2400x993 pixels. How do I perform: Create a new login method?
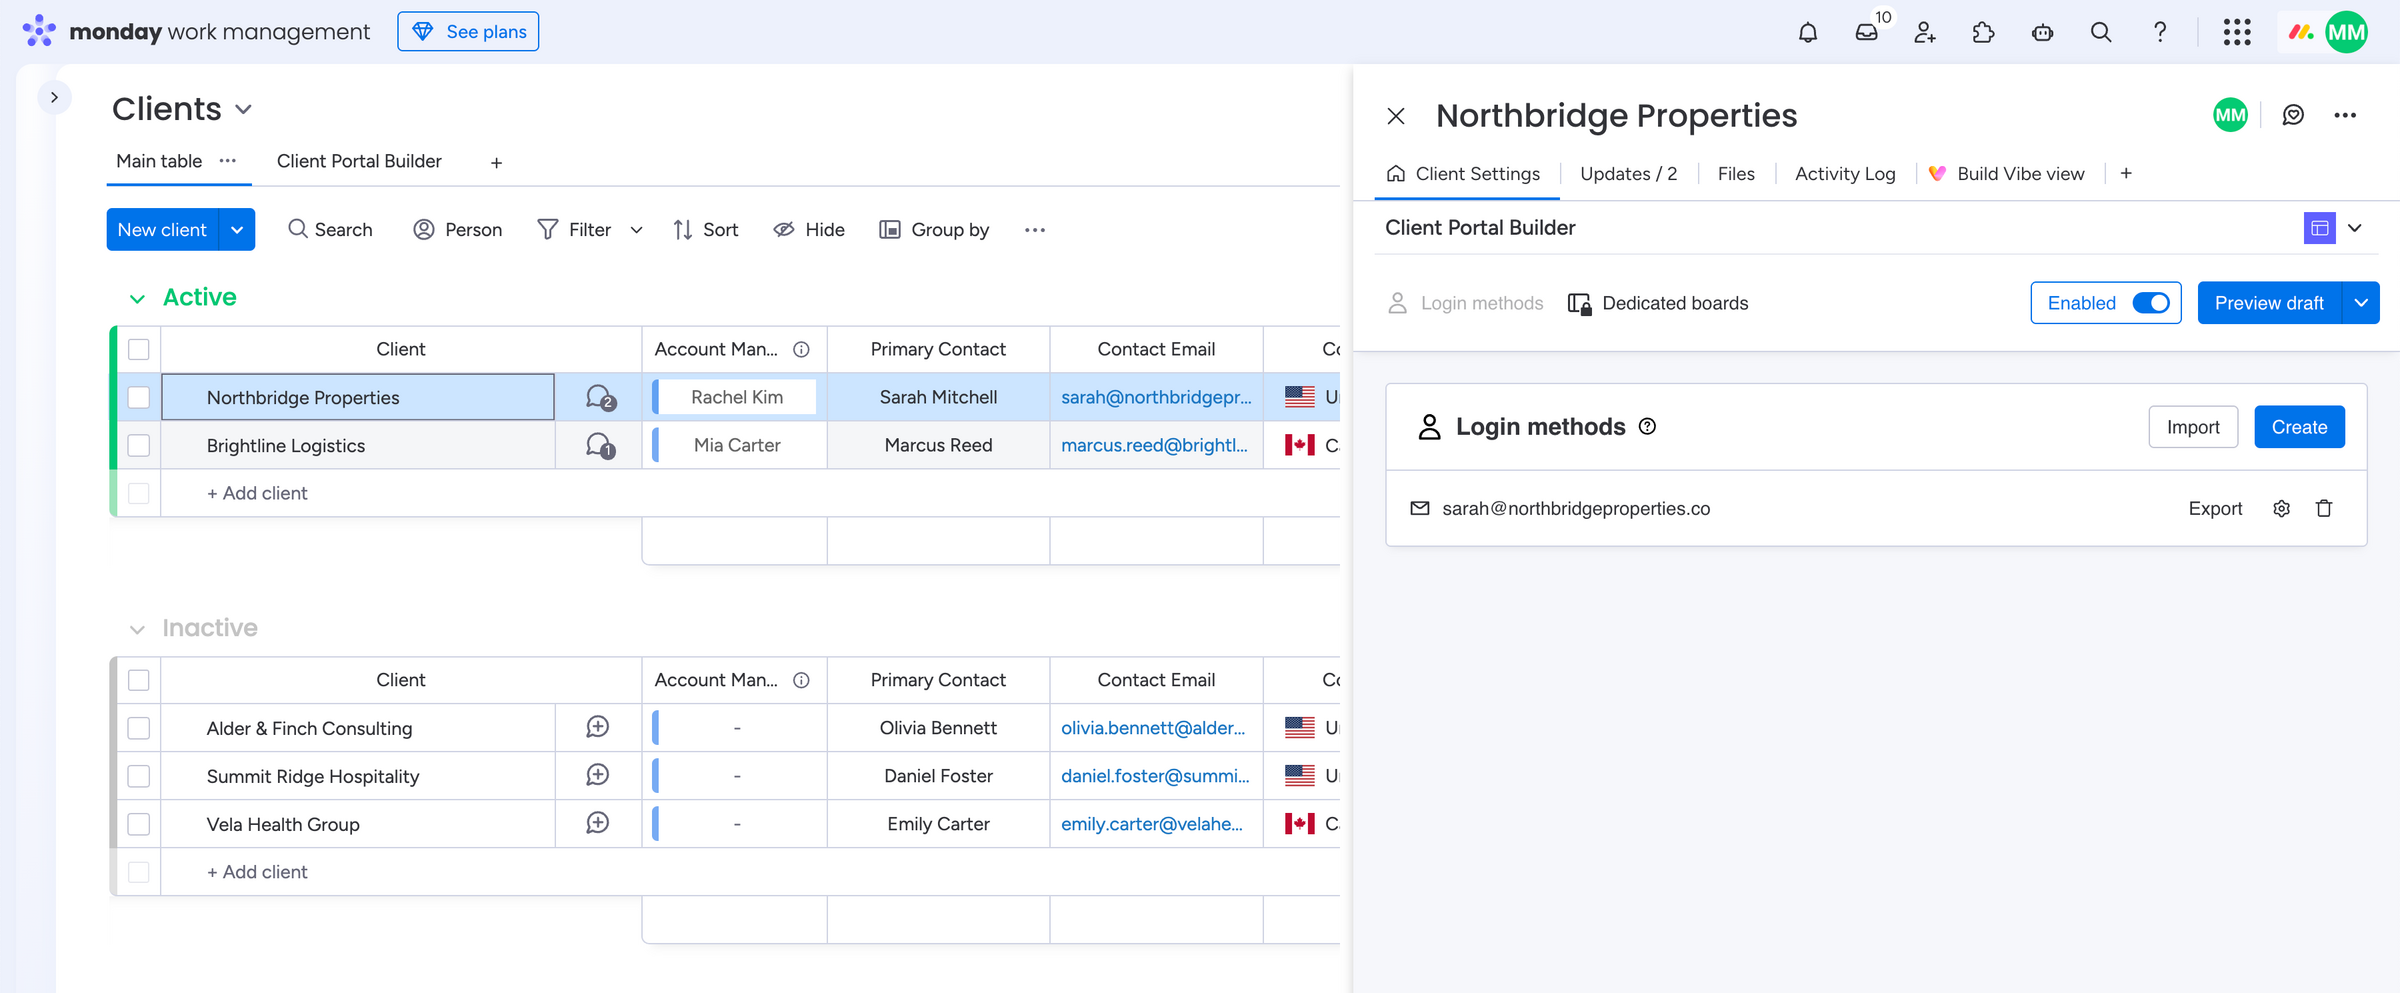click(2299, 427)
